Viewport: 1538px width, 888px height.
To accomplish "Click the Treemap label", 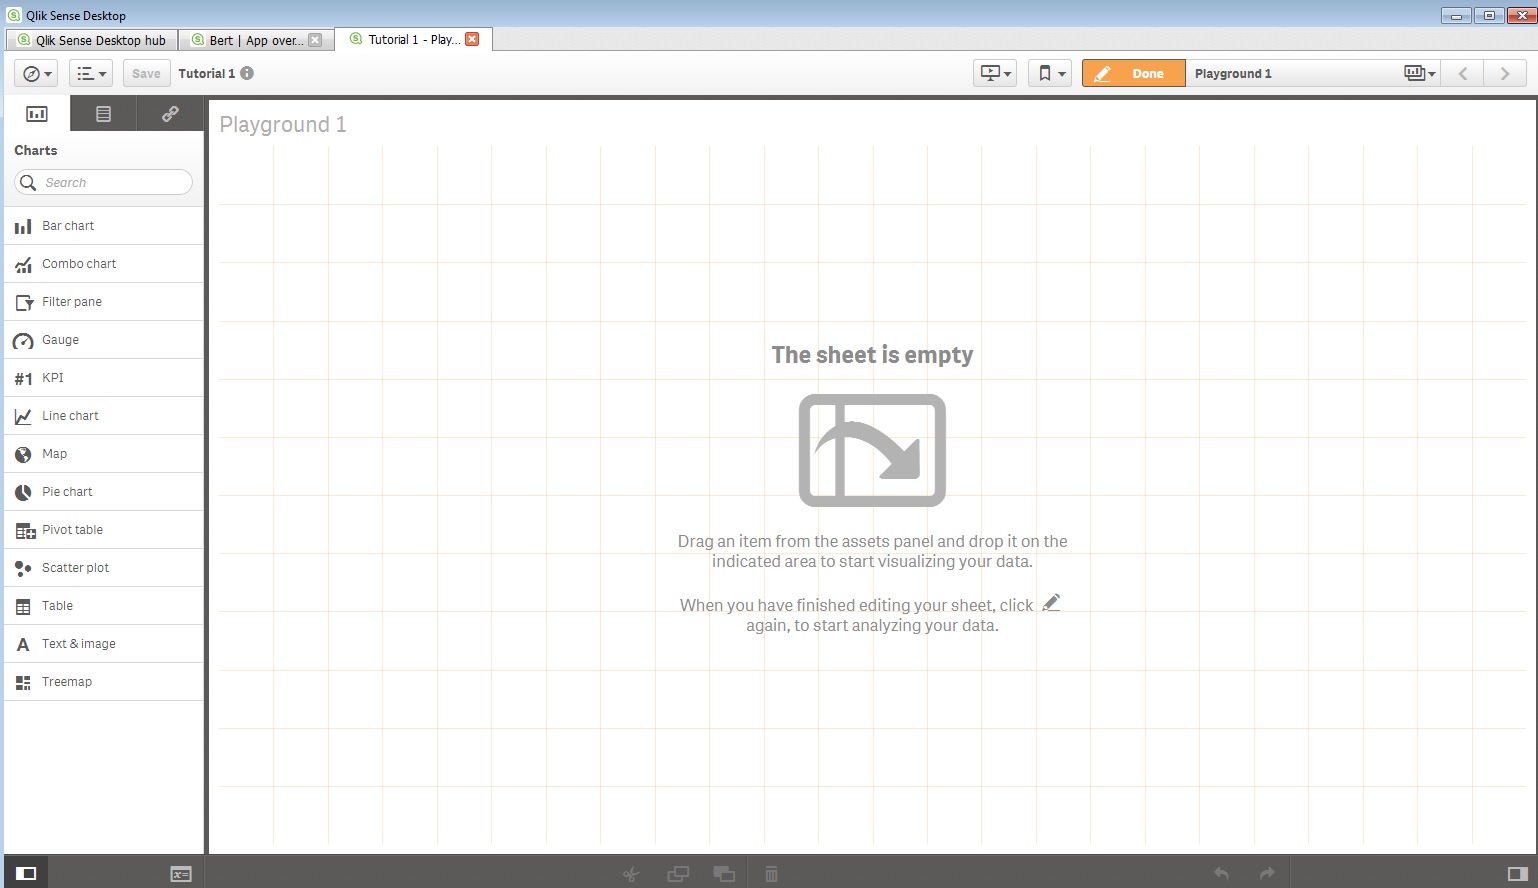I will [67, 682].
